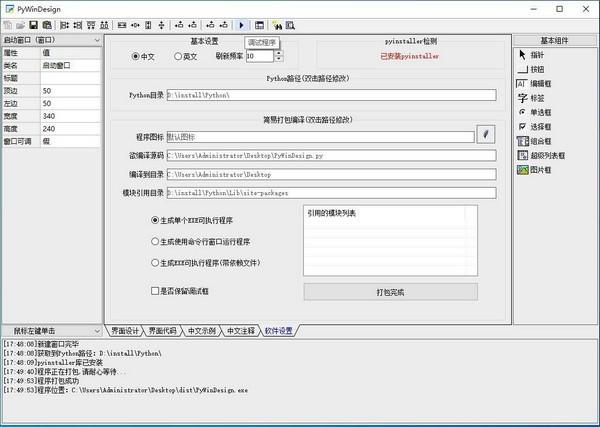Increase 刷新频率 with the up arrow
600x427 pixels.
[x=279, y=53]
